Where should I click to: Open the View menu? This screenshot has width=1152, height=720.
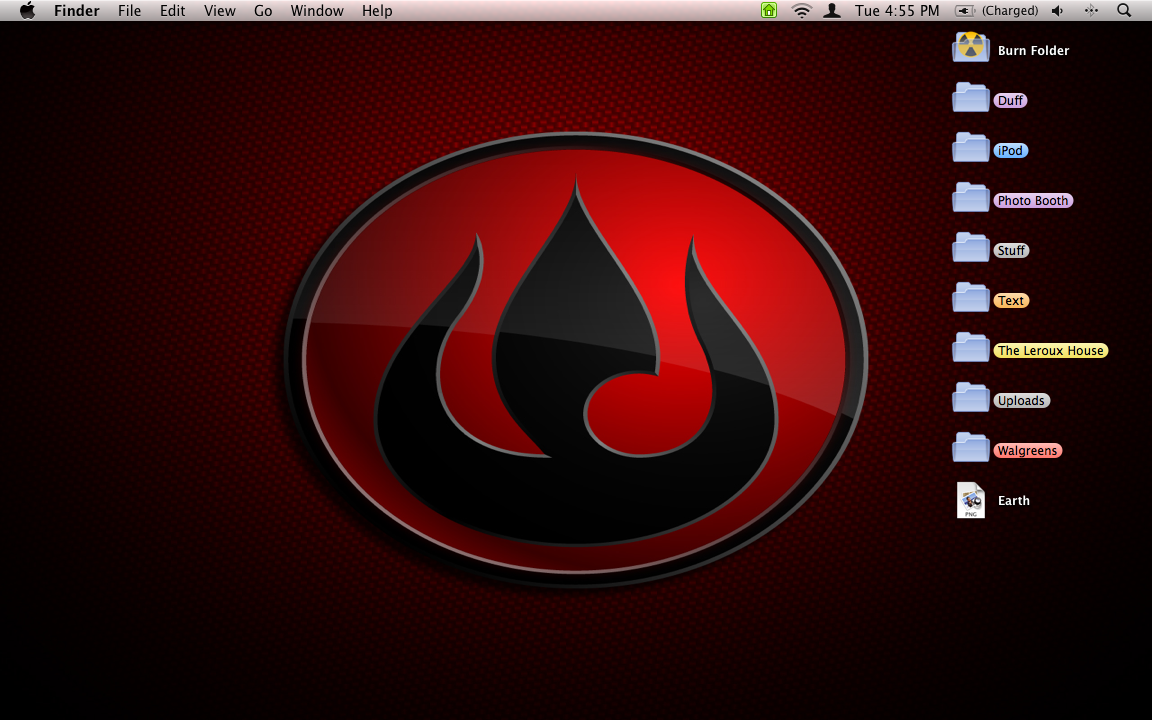[220, 11]
